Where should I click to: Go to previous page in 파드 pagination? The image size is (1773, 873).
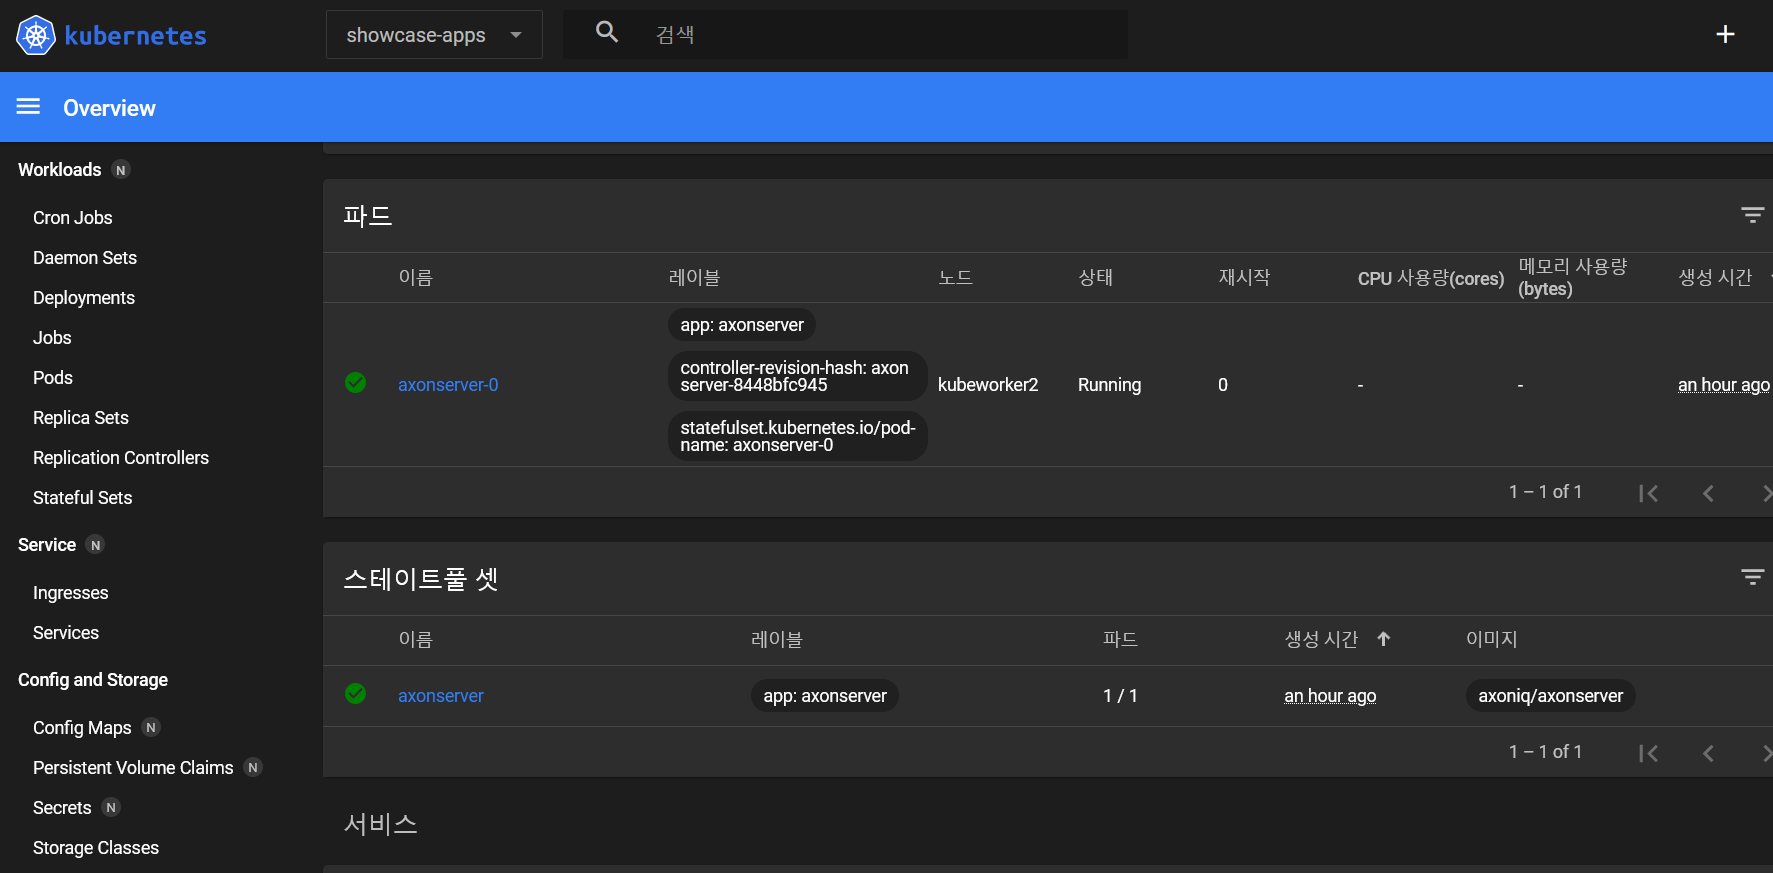click(1708, 493)
